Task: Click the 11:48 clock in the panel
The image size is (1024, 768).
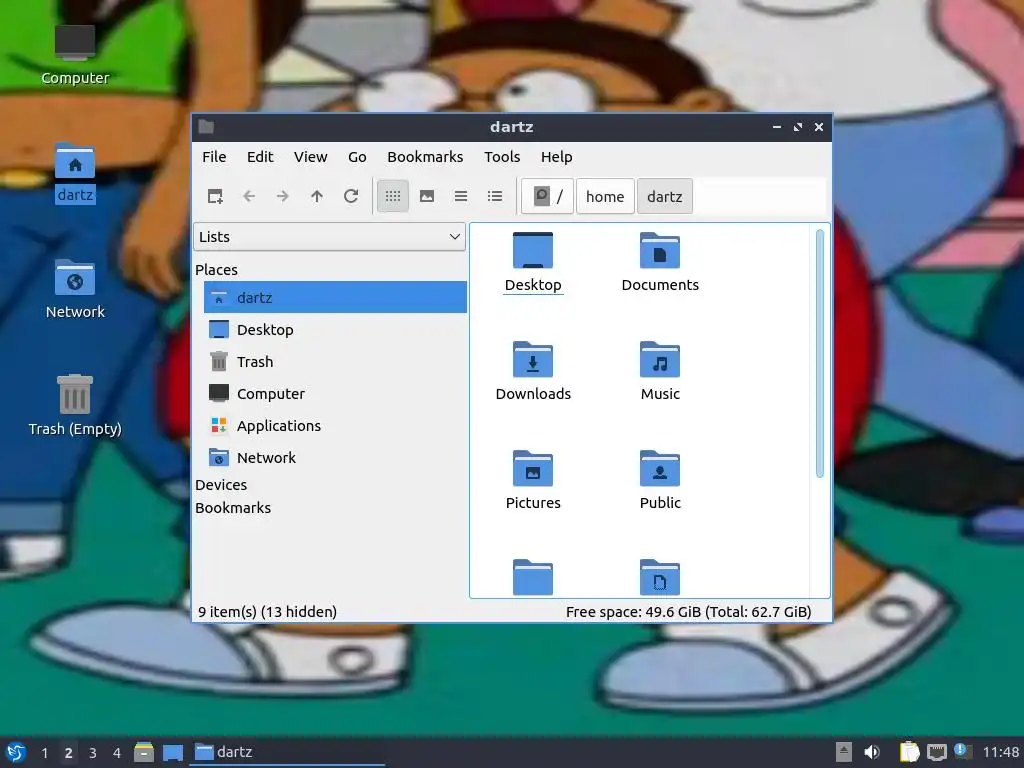Action: (1000, 752)
